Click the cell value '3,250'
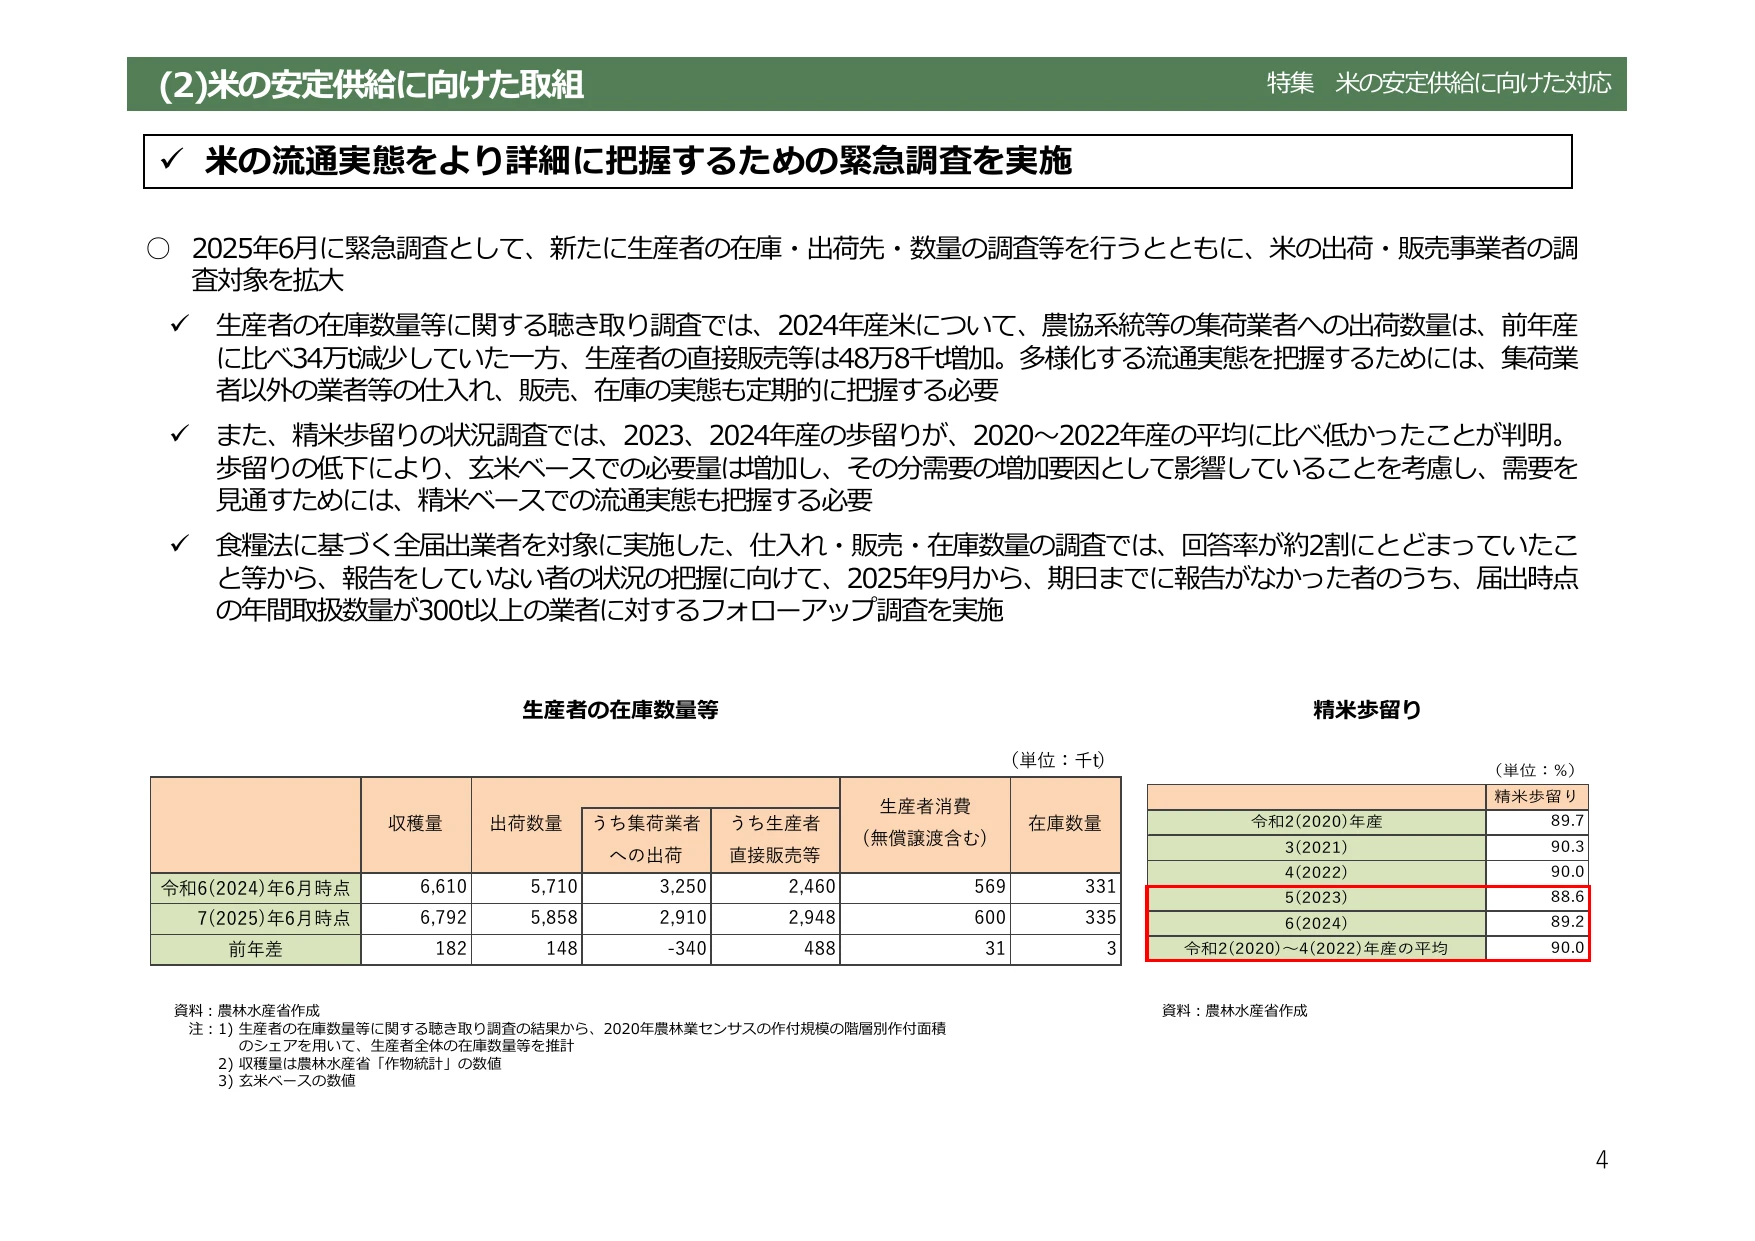1755x1241 pixels. [683, 887]
